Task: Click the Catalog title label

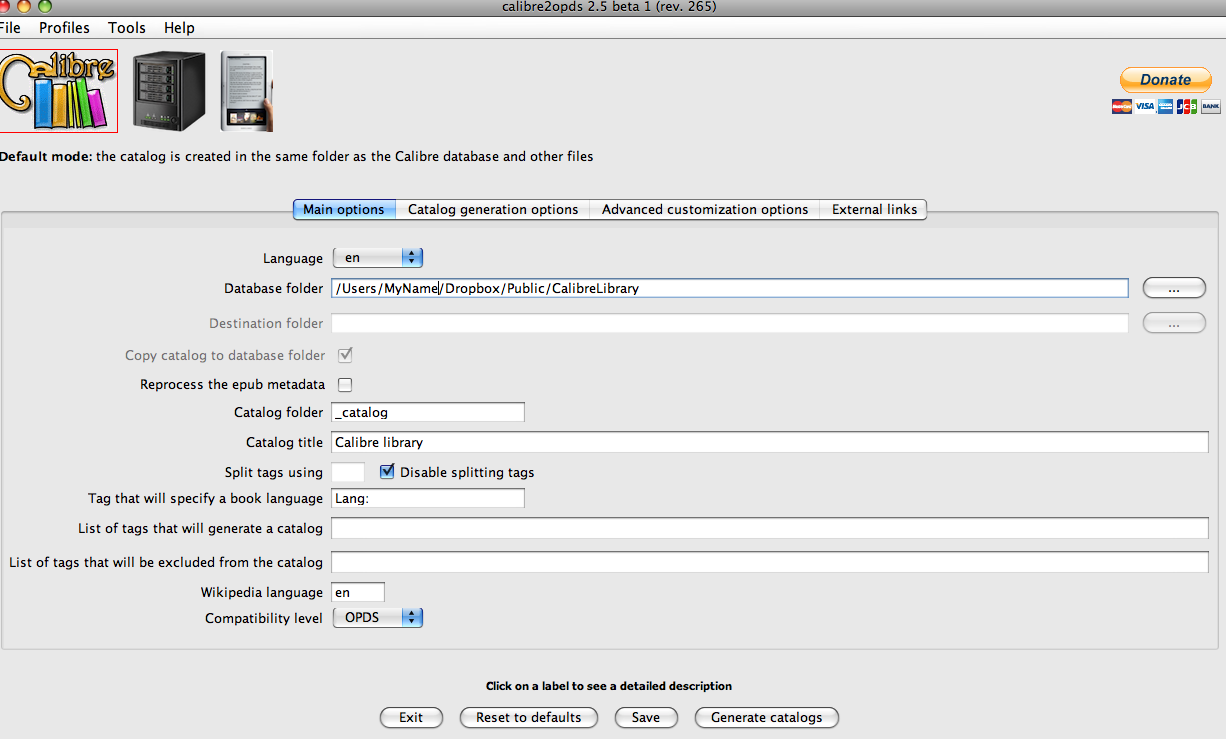Action: (285, 442)
